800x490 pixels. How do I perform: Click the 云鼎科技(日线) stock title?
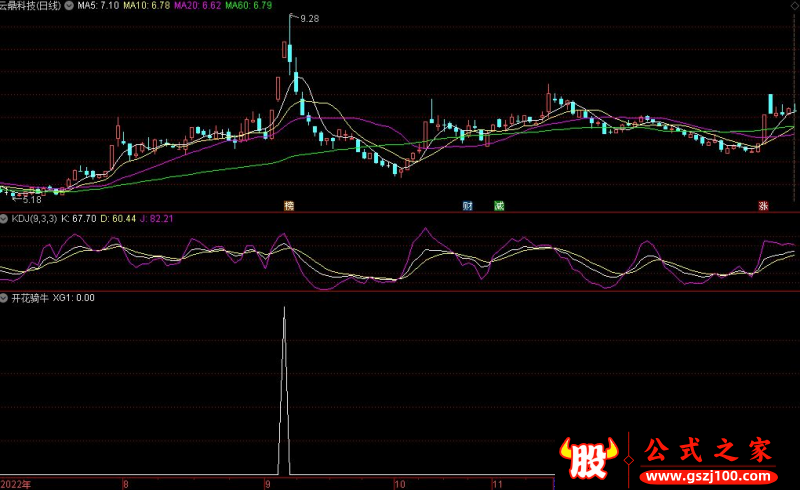(x=32, y=6)
